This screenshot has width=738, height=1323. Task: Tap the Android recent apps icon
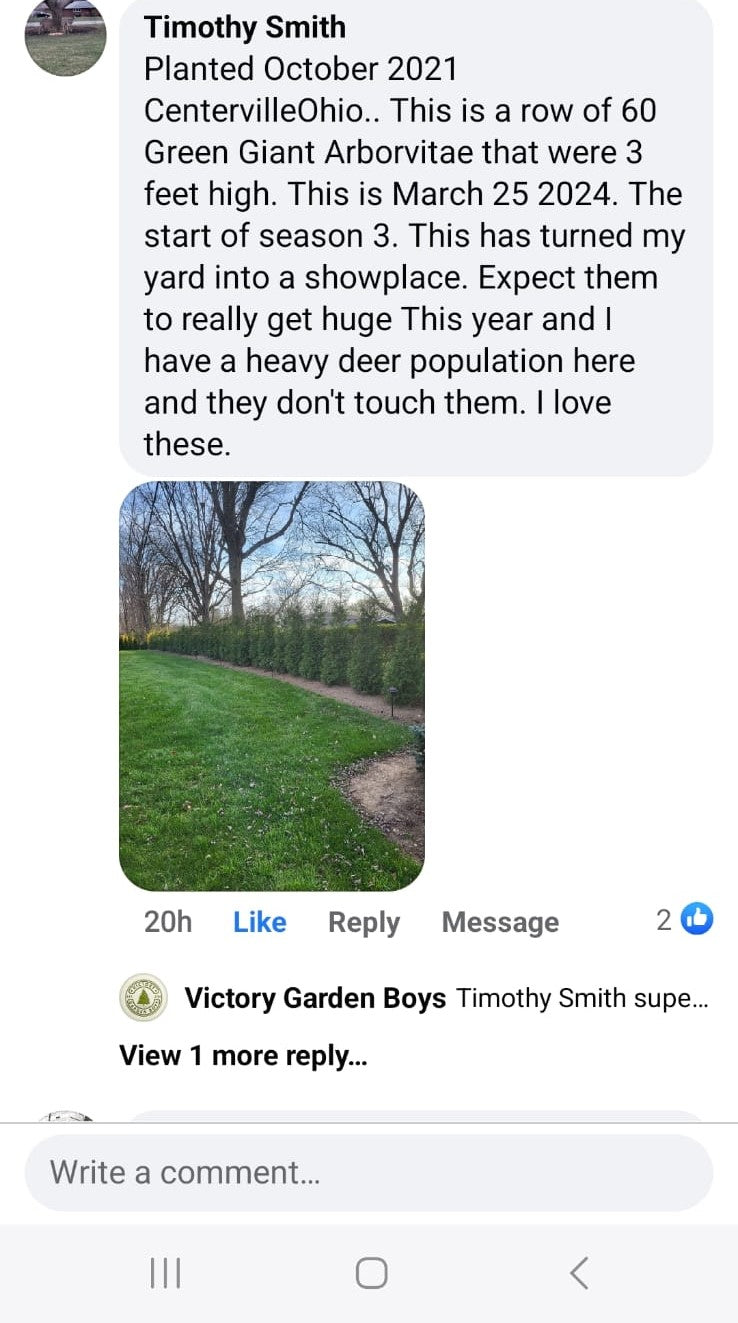pos(165,1273)
